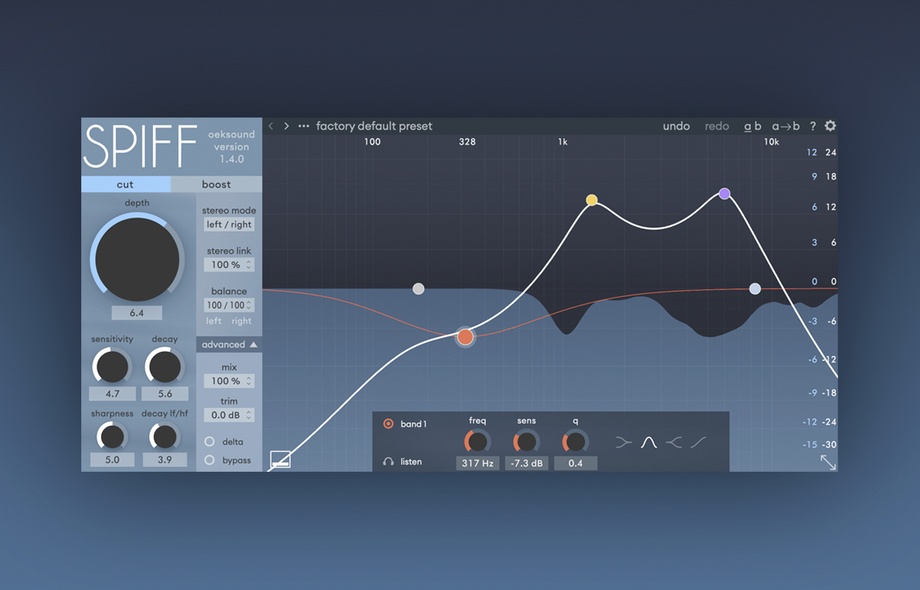This screenshot has height=590, width=920.
Task: Click the decay knob
Action: 165,366
